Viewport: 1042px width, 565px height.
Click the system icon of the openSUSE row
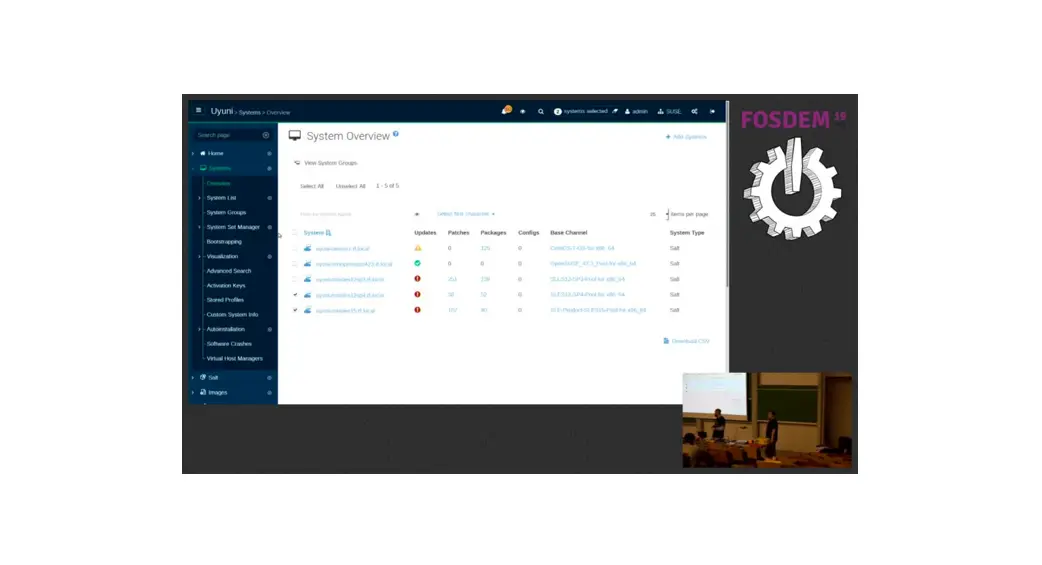point(308,264)
